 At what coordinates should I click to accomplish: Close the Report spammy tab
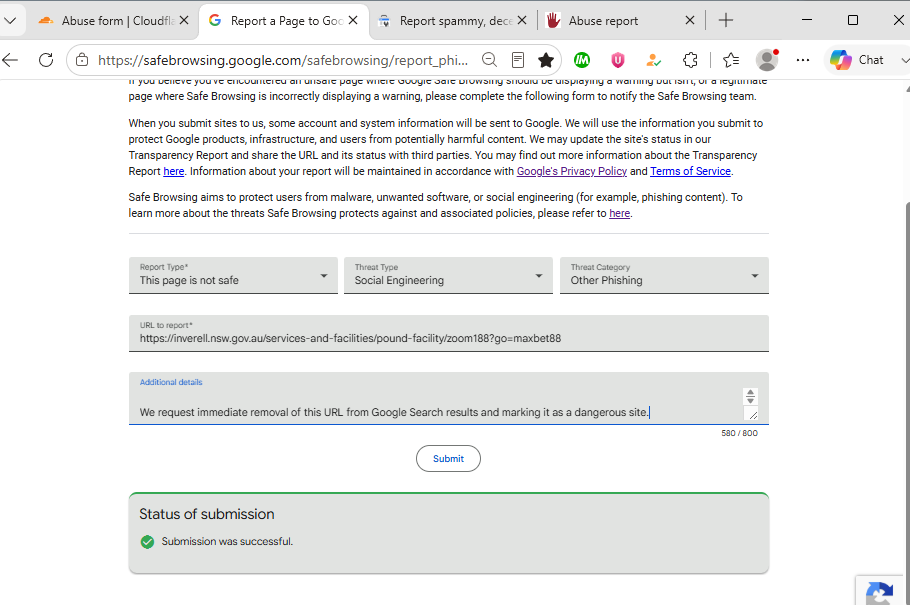522,20
